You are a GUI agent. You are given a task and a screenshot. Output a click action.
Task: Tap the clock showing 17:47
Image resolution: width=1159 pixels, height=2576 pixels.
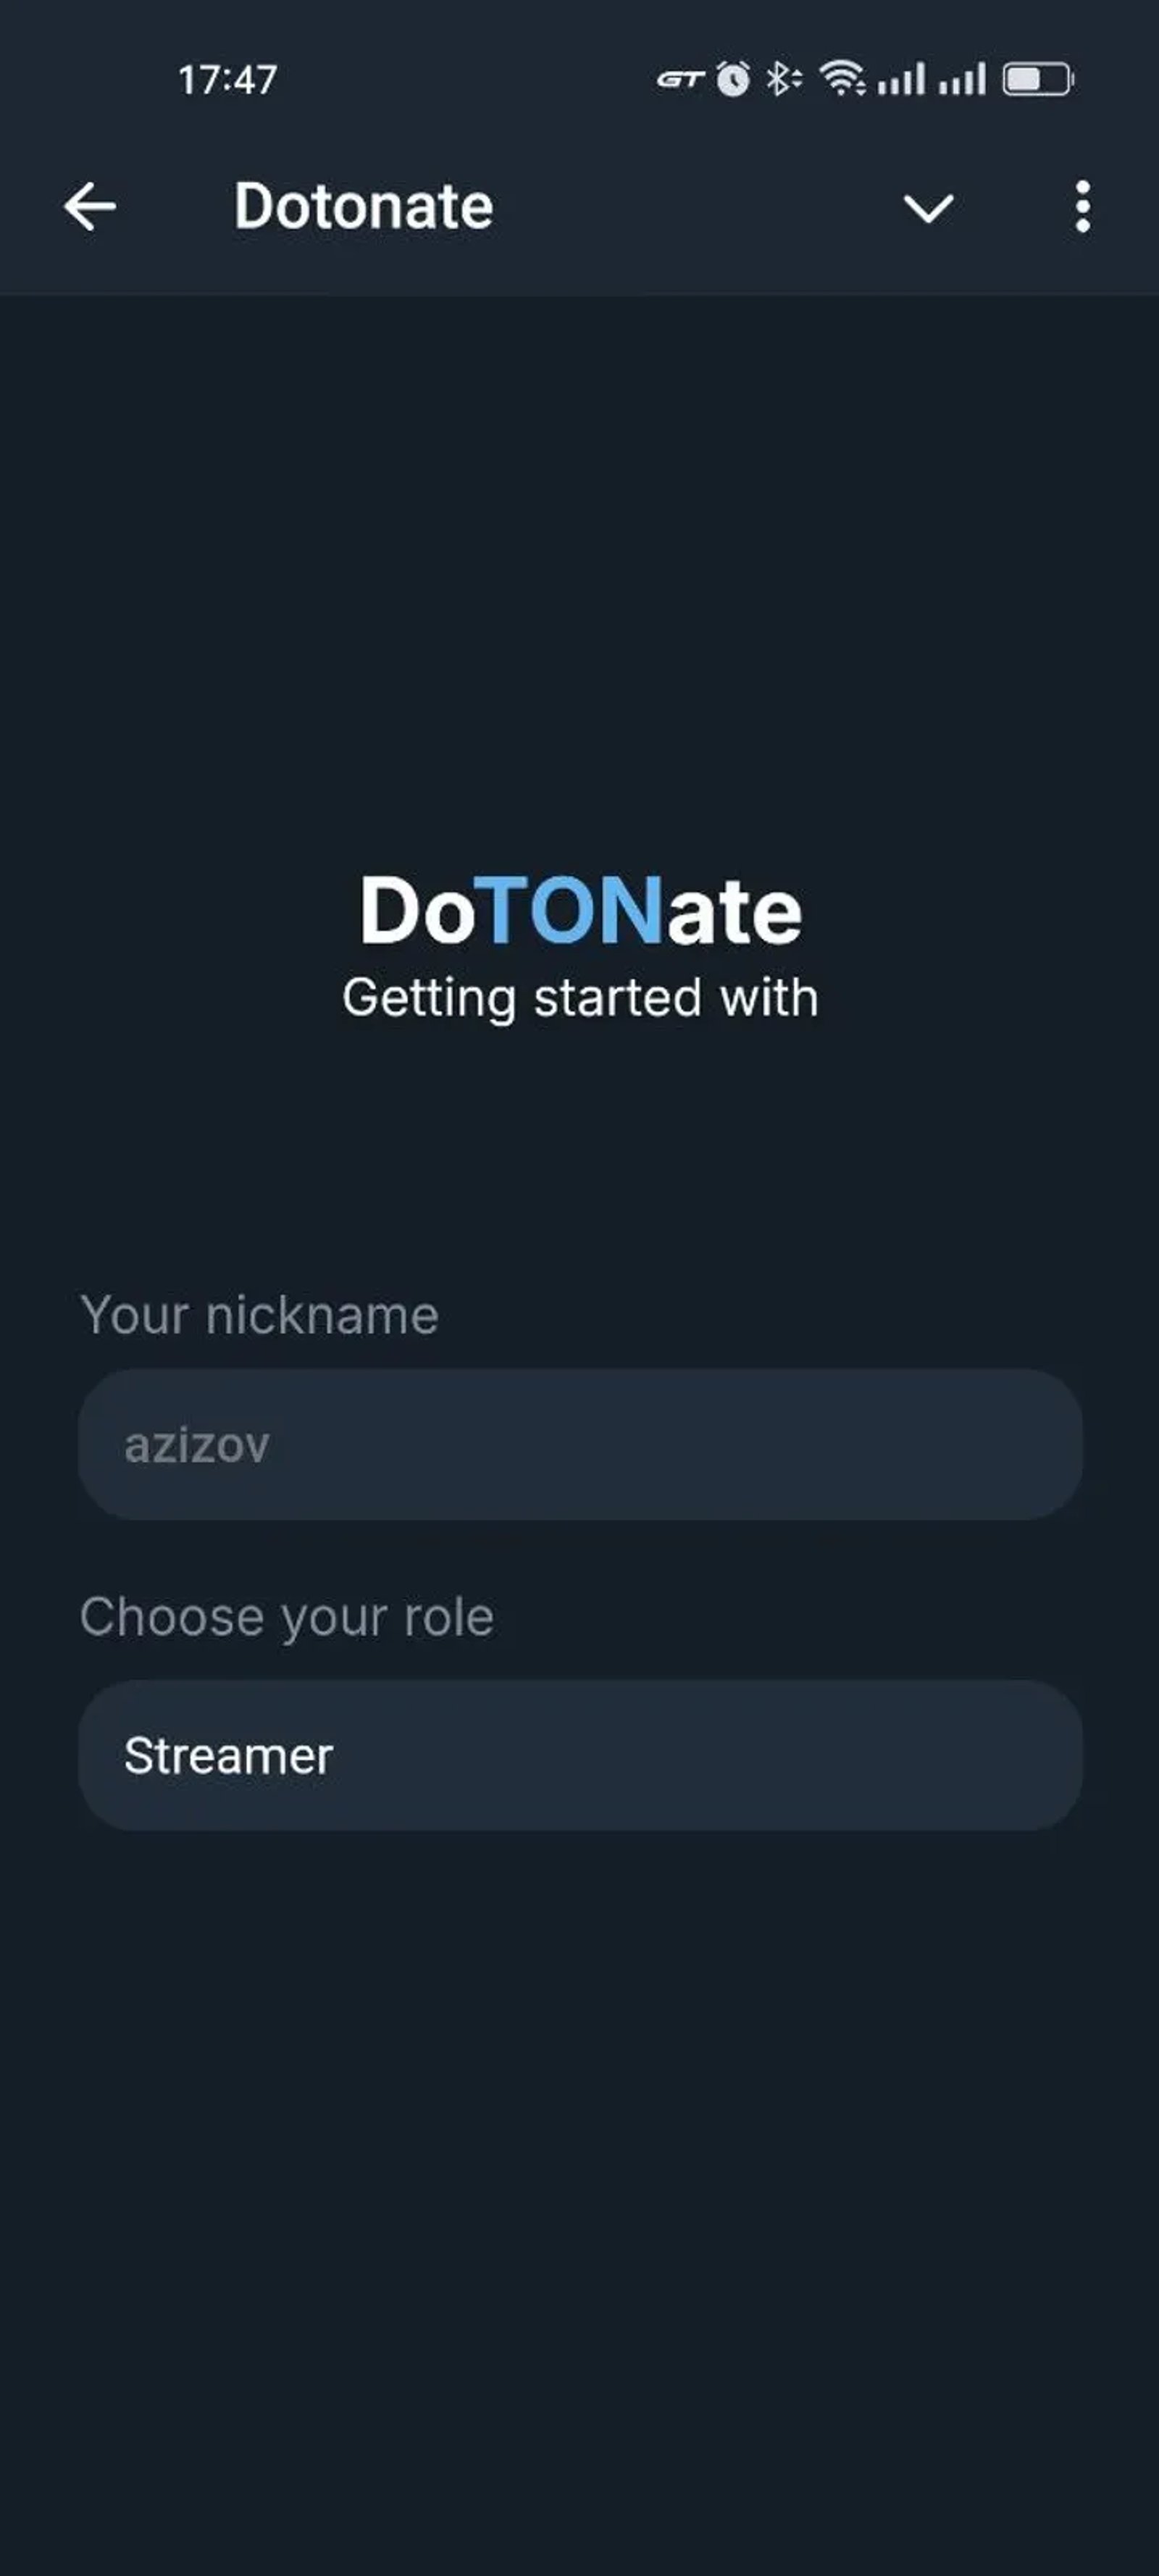tap(224, 80)
